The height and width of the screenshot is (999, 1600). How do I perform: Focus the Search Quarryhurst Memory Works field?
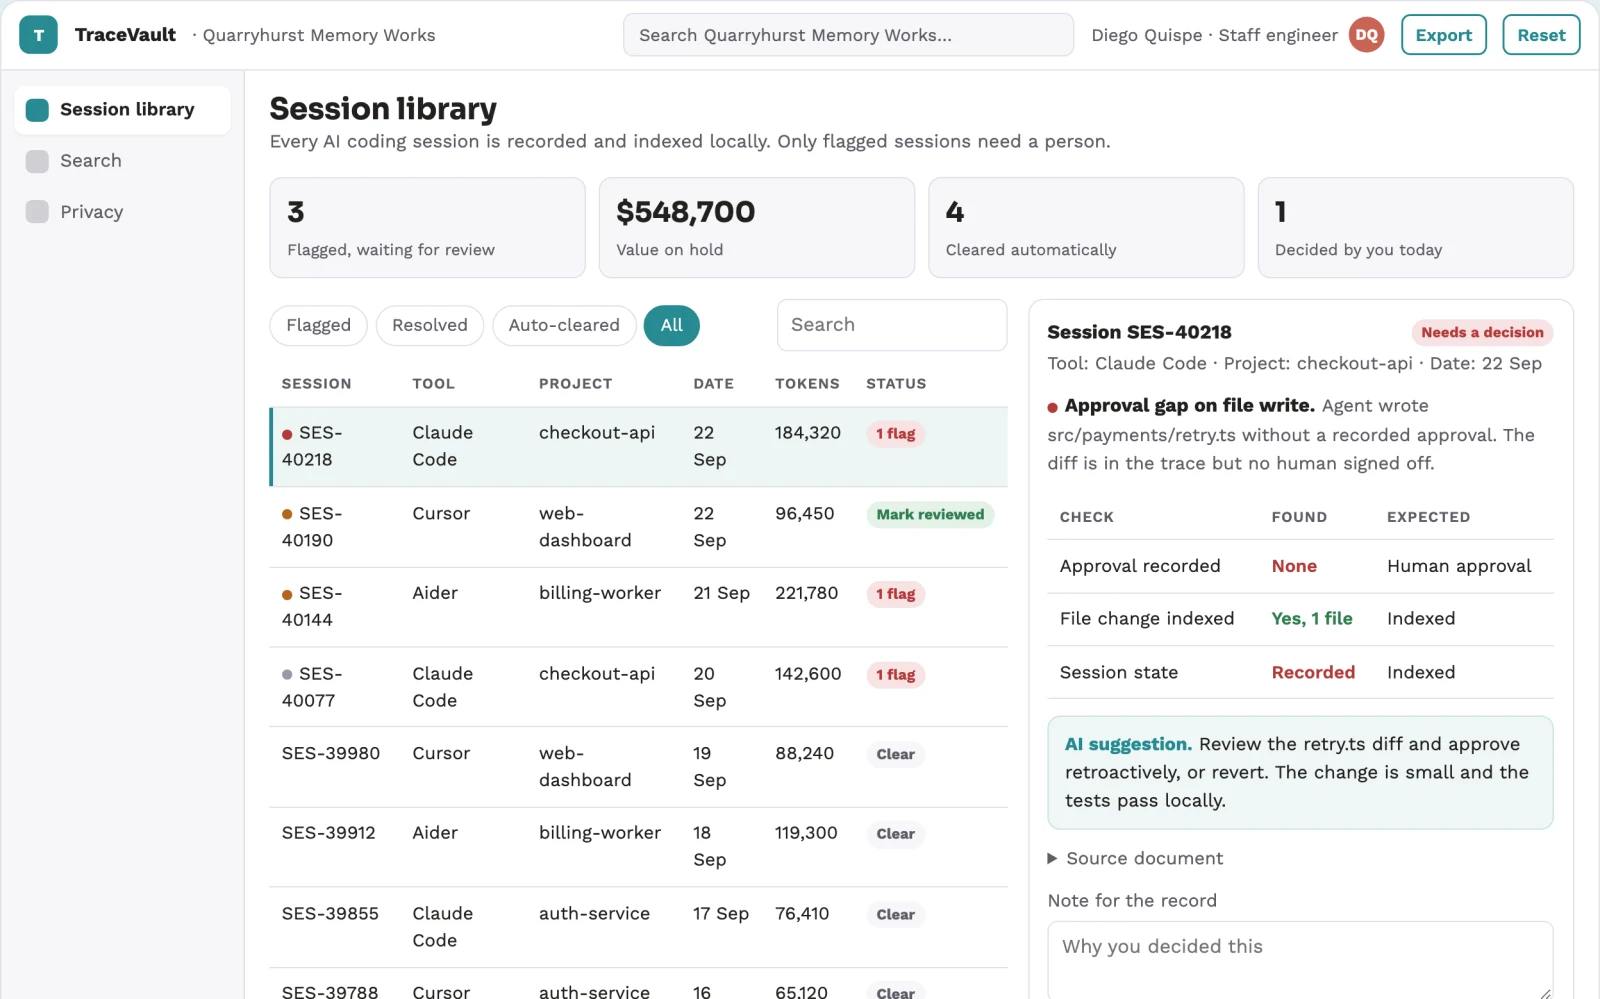(848, 35)
